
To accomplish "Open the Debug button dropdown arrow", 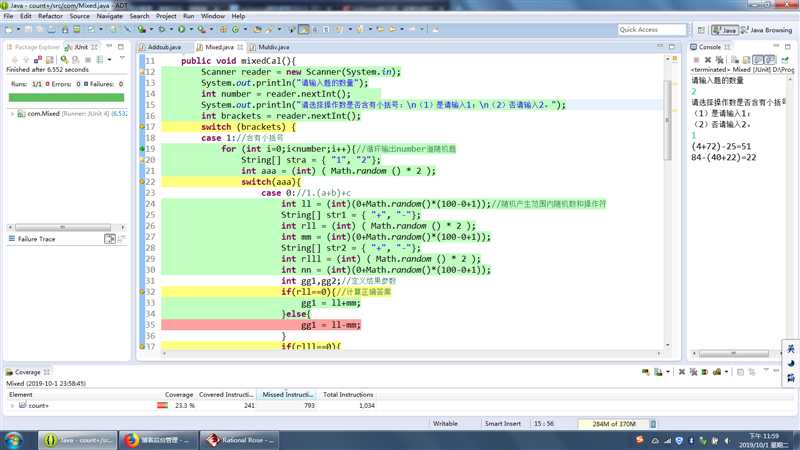I will point(171,30).
